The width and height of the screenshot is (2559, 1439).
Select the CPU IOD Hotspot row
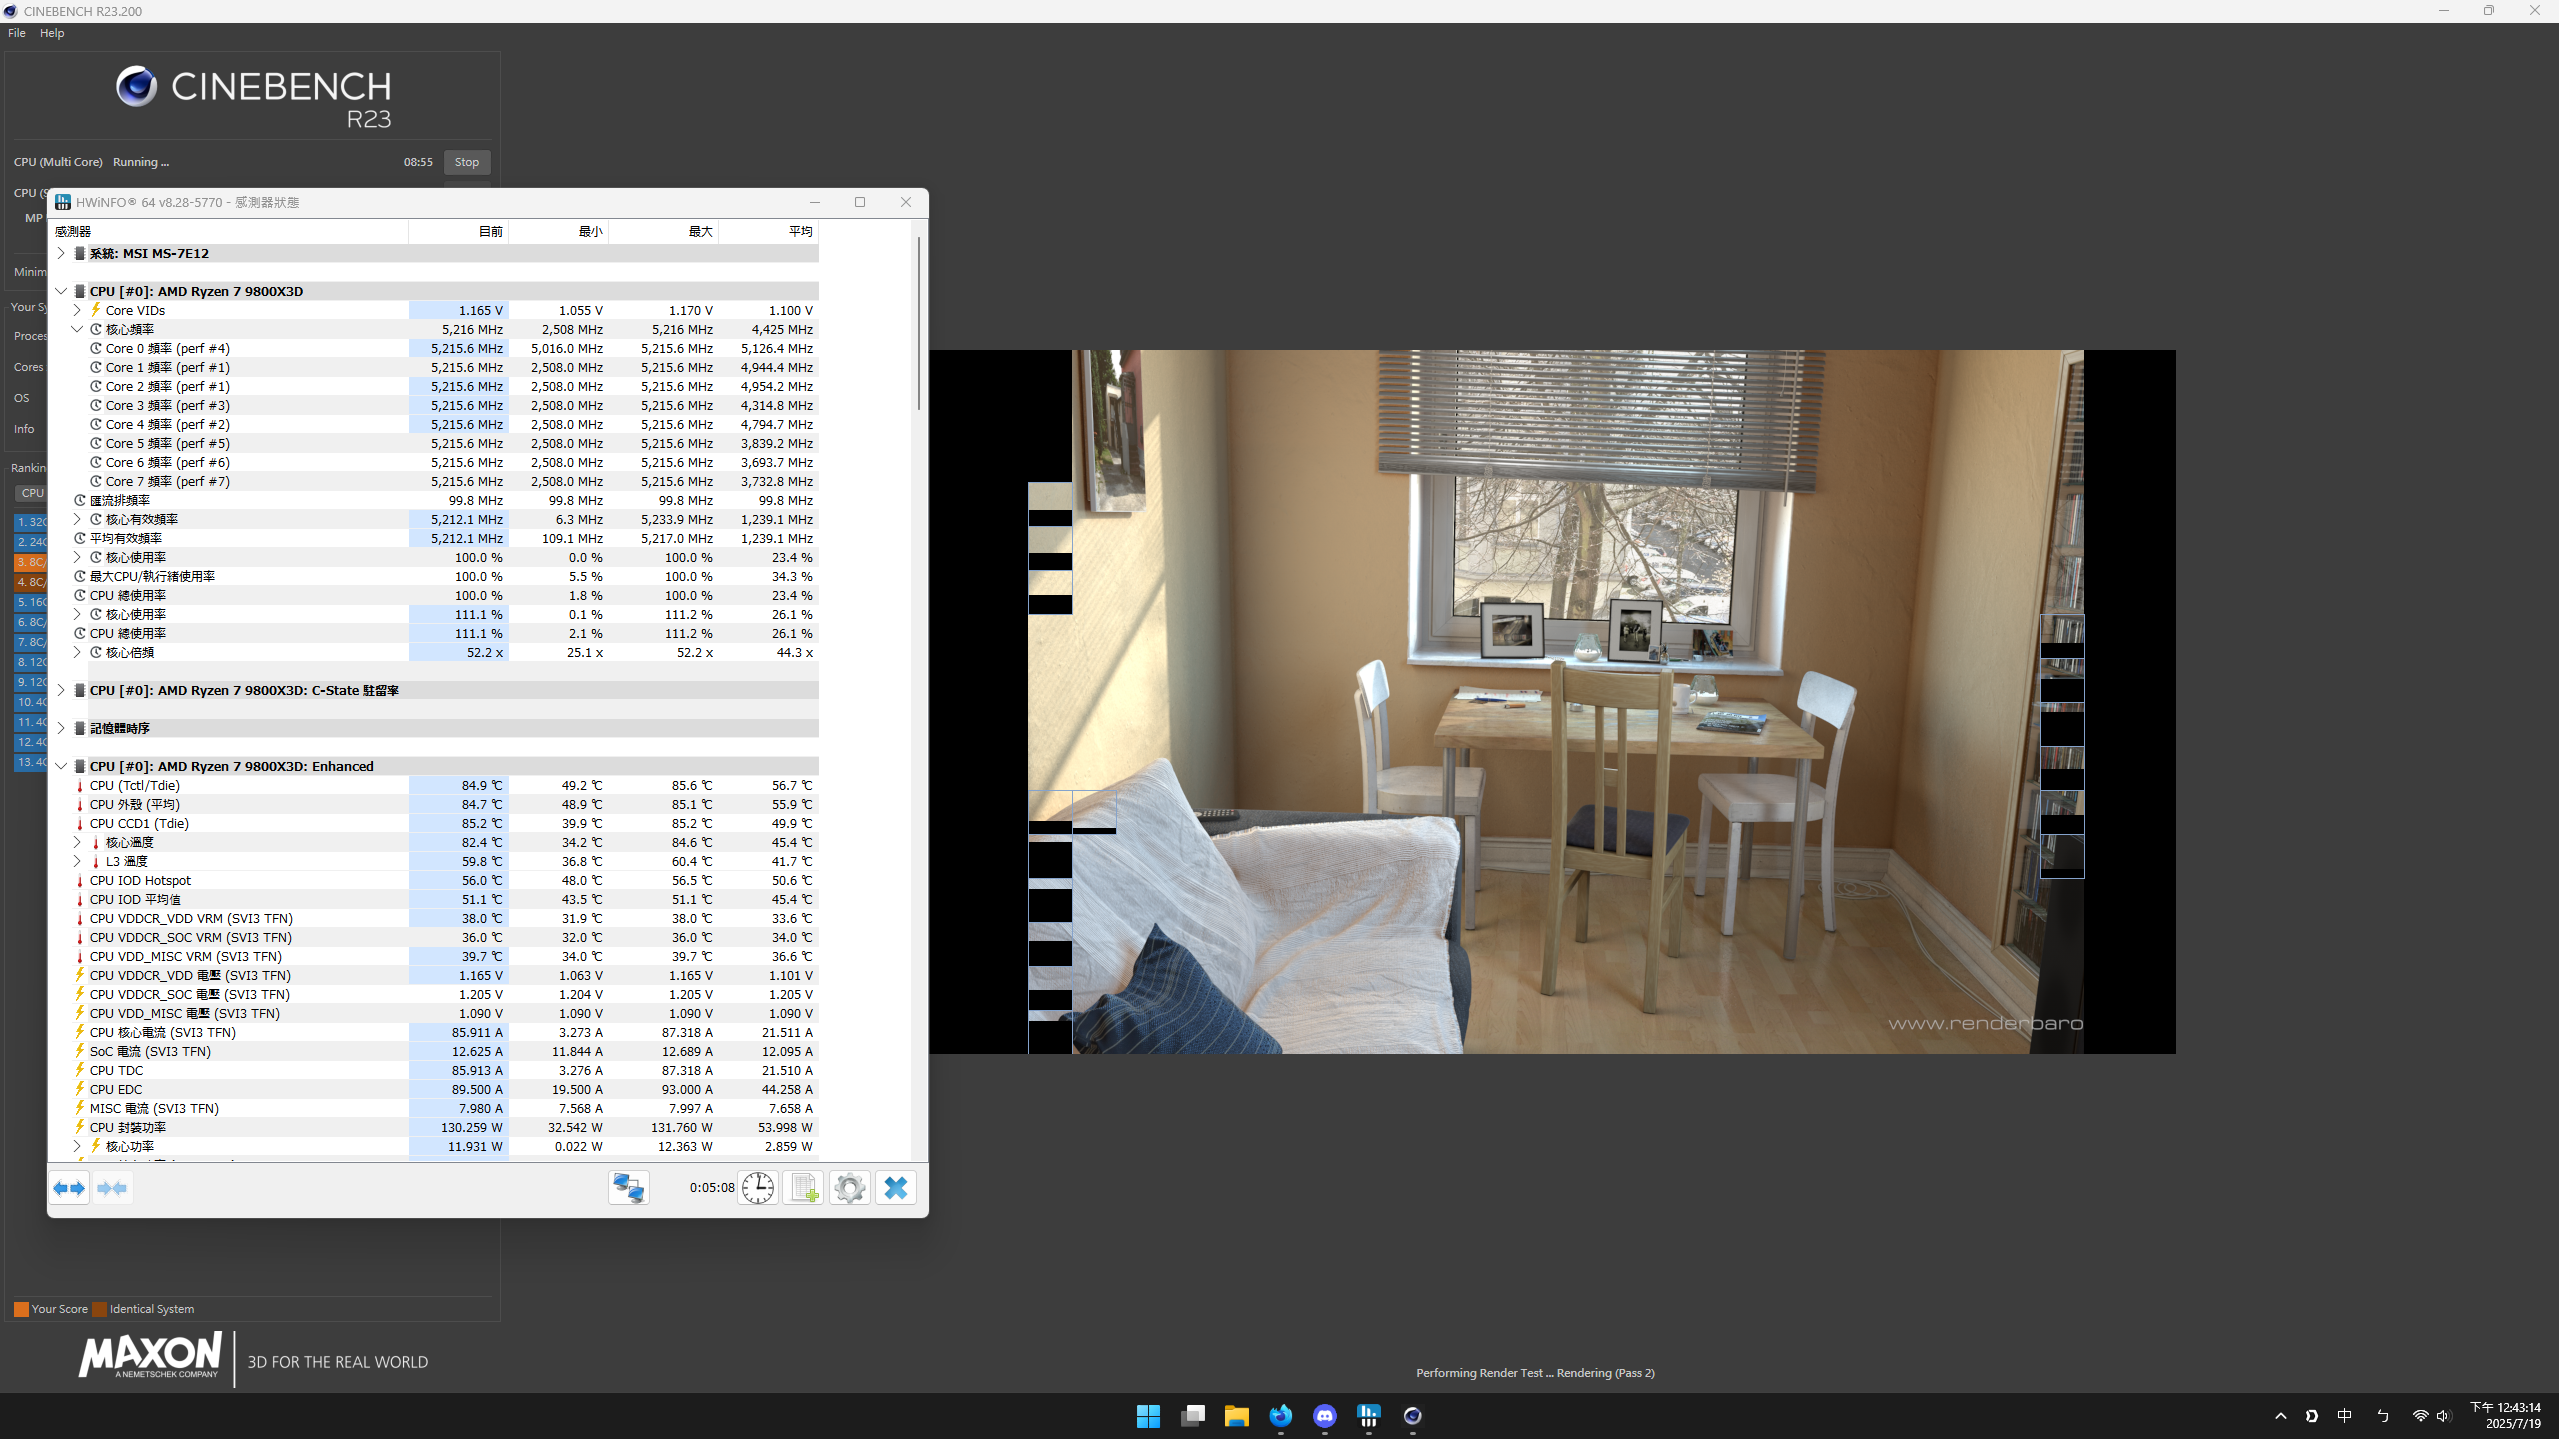pyautogui.click(x=434, y=880)
